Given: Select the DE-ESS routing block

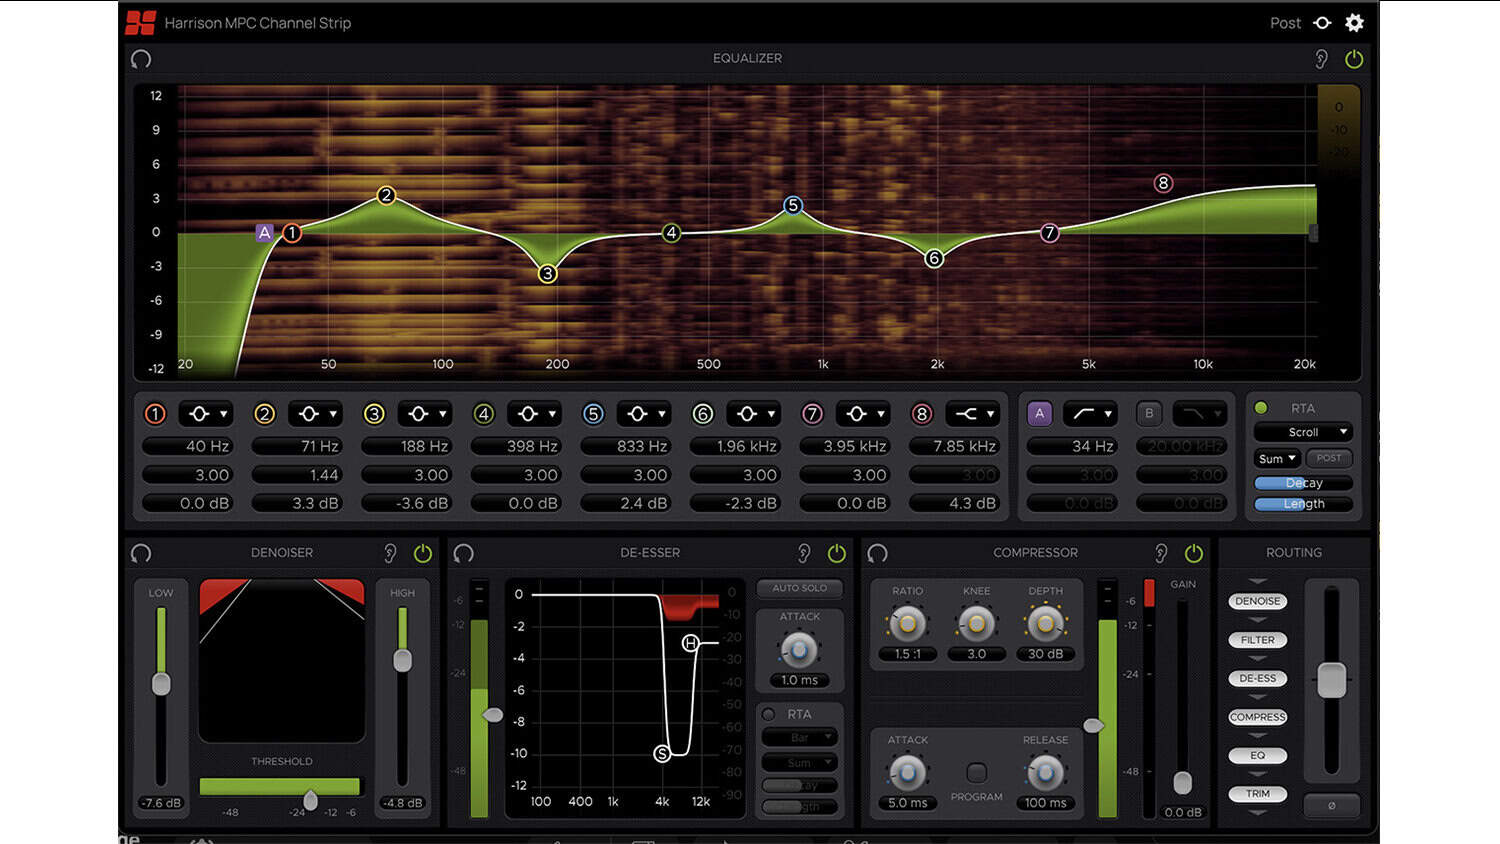Looking at the screenshot, I should pyautogui.click(x=1258, y=678).
